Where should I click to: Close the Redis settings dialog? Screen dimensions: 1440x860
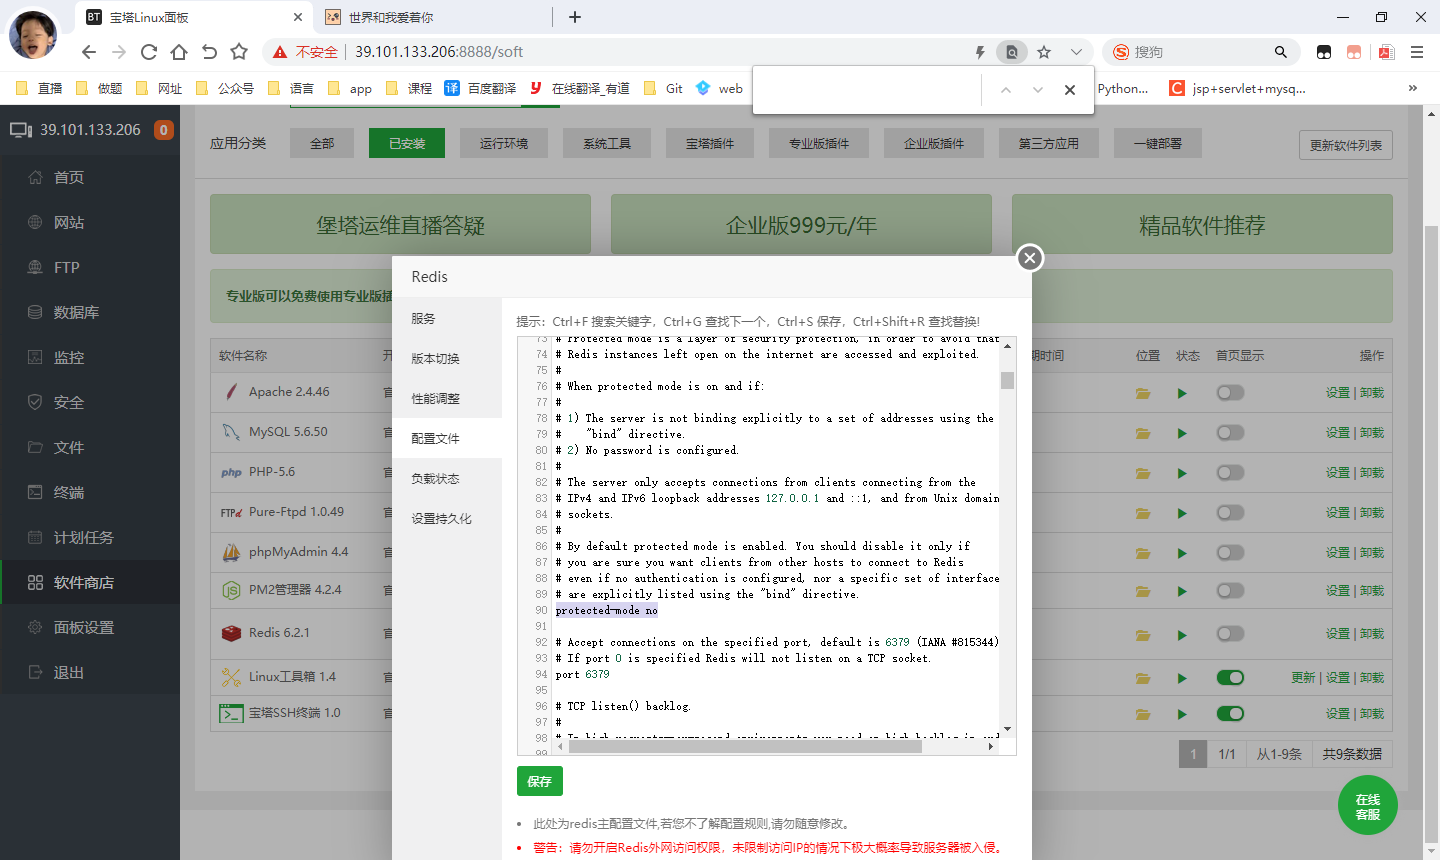pyautogui.click(x=1030, y=258)
